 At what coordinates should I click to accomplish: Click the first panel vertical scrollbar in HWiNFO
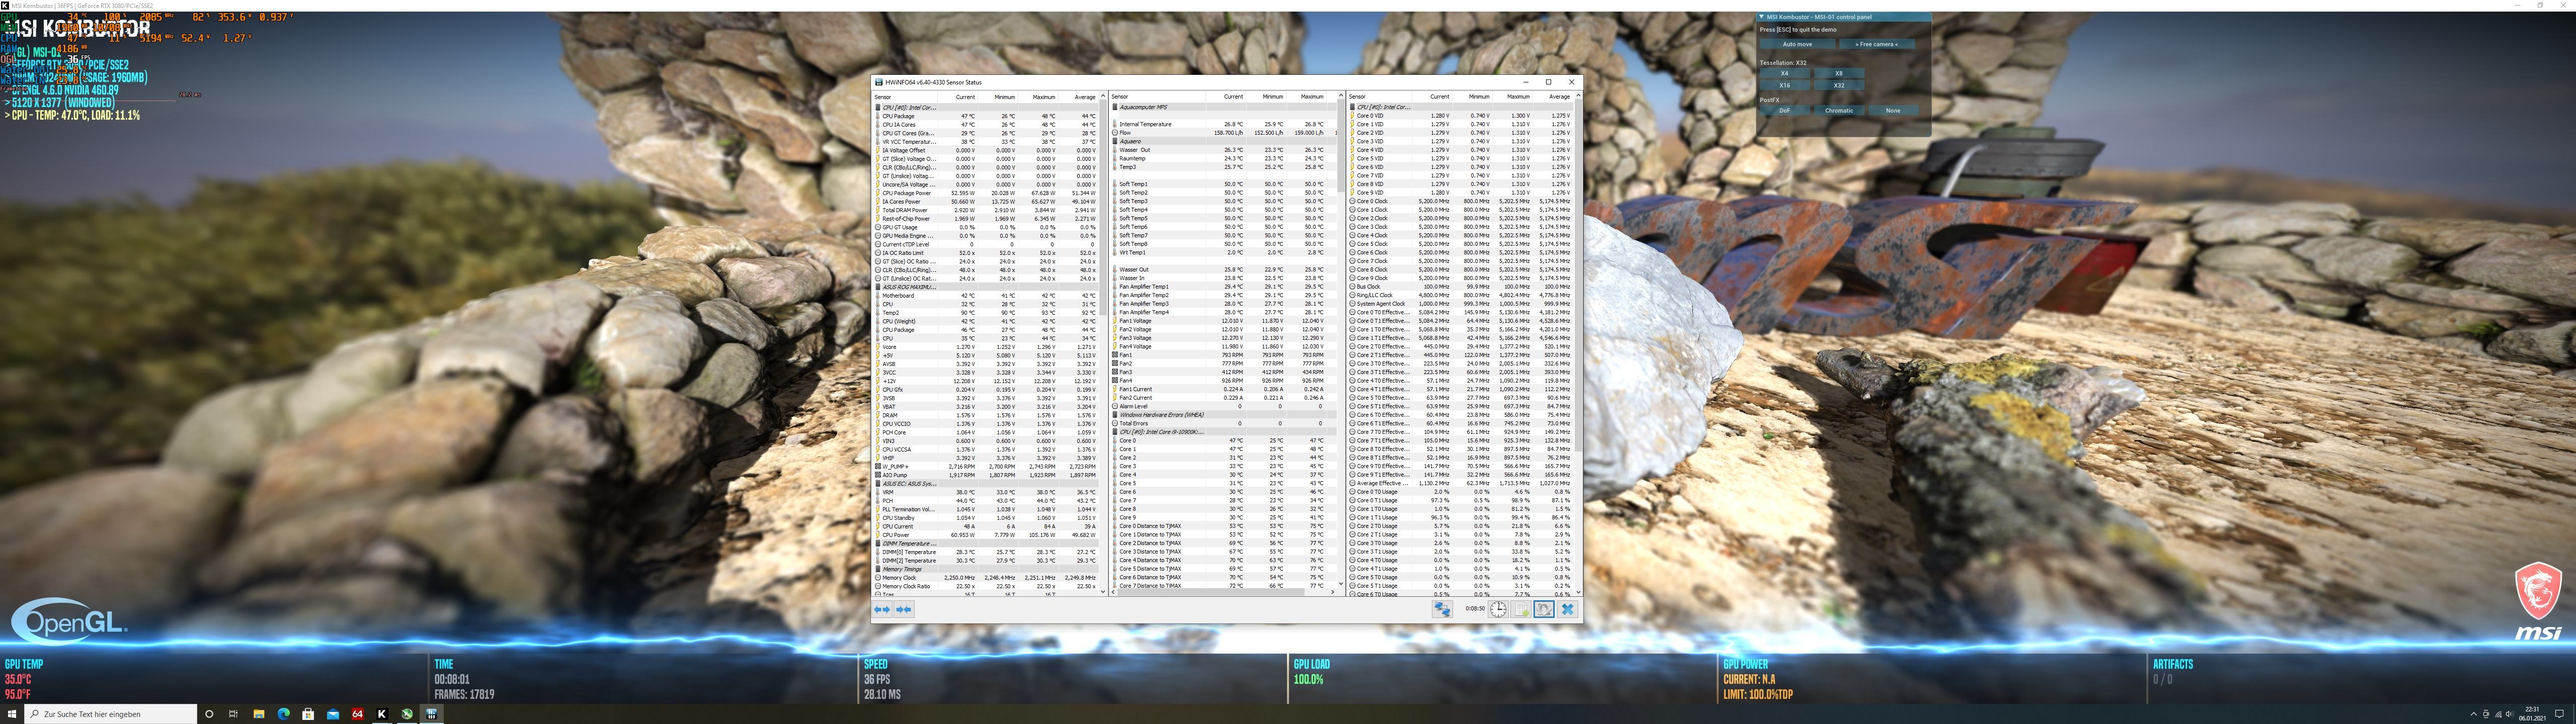1103,343
